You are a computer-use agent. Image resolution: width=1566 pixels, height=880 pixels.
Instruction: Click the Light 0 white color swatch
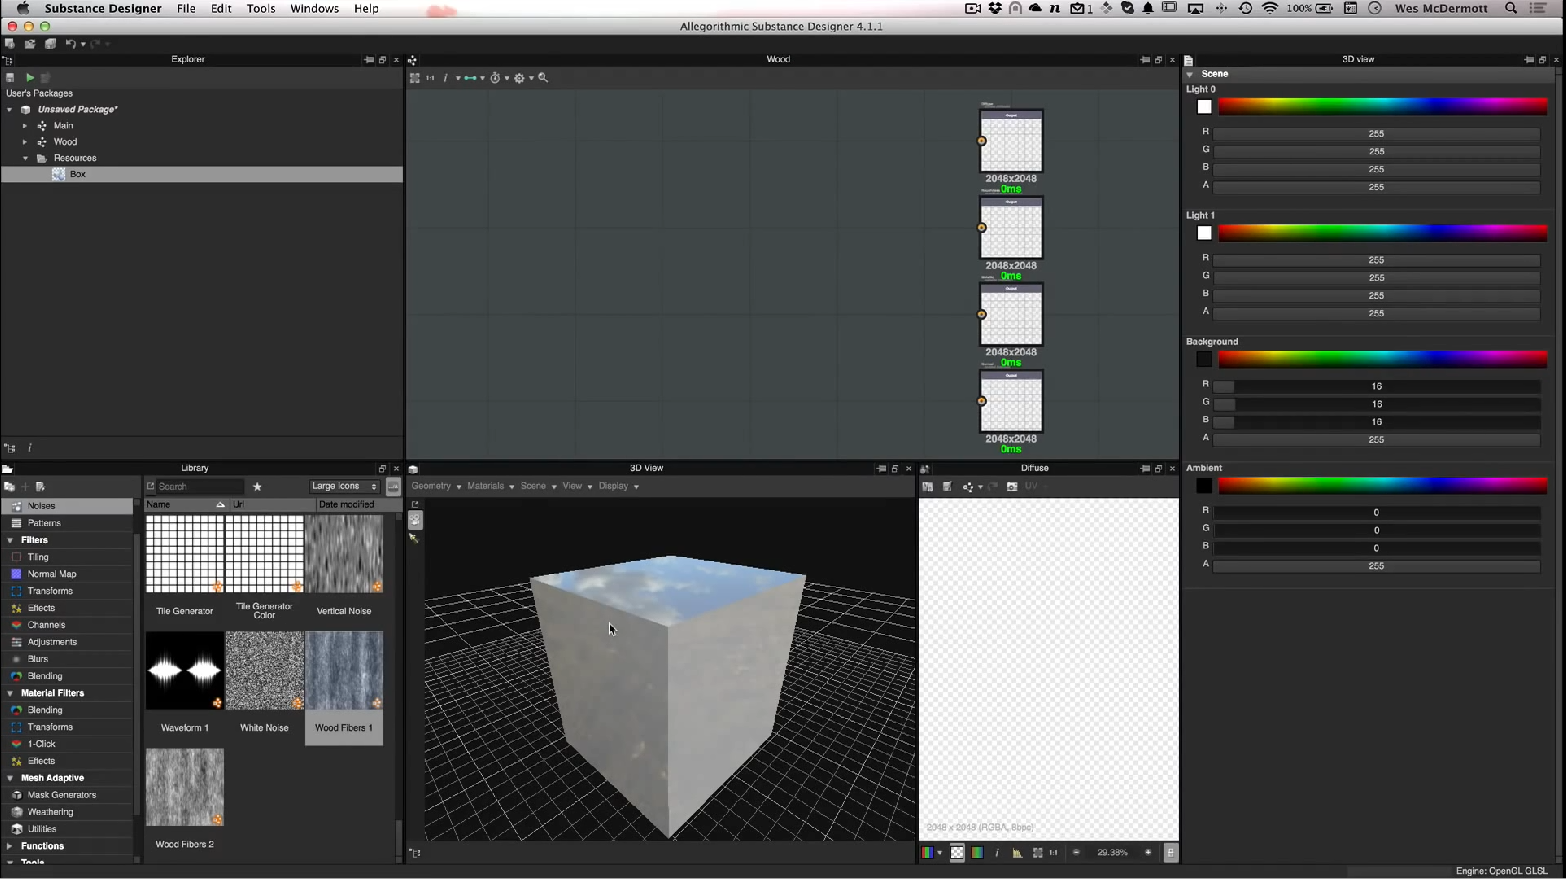point(1204,107)
